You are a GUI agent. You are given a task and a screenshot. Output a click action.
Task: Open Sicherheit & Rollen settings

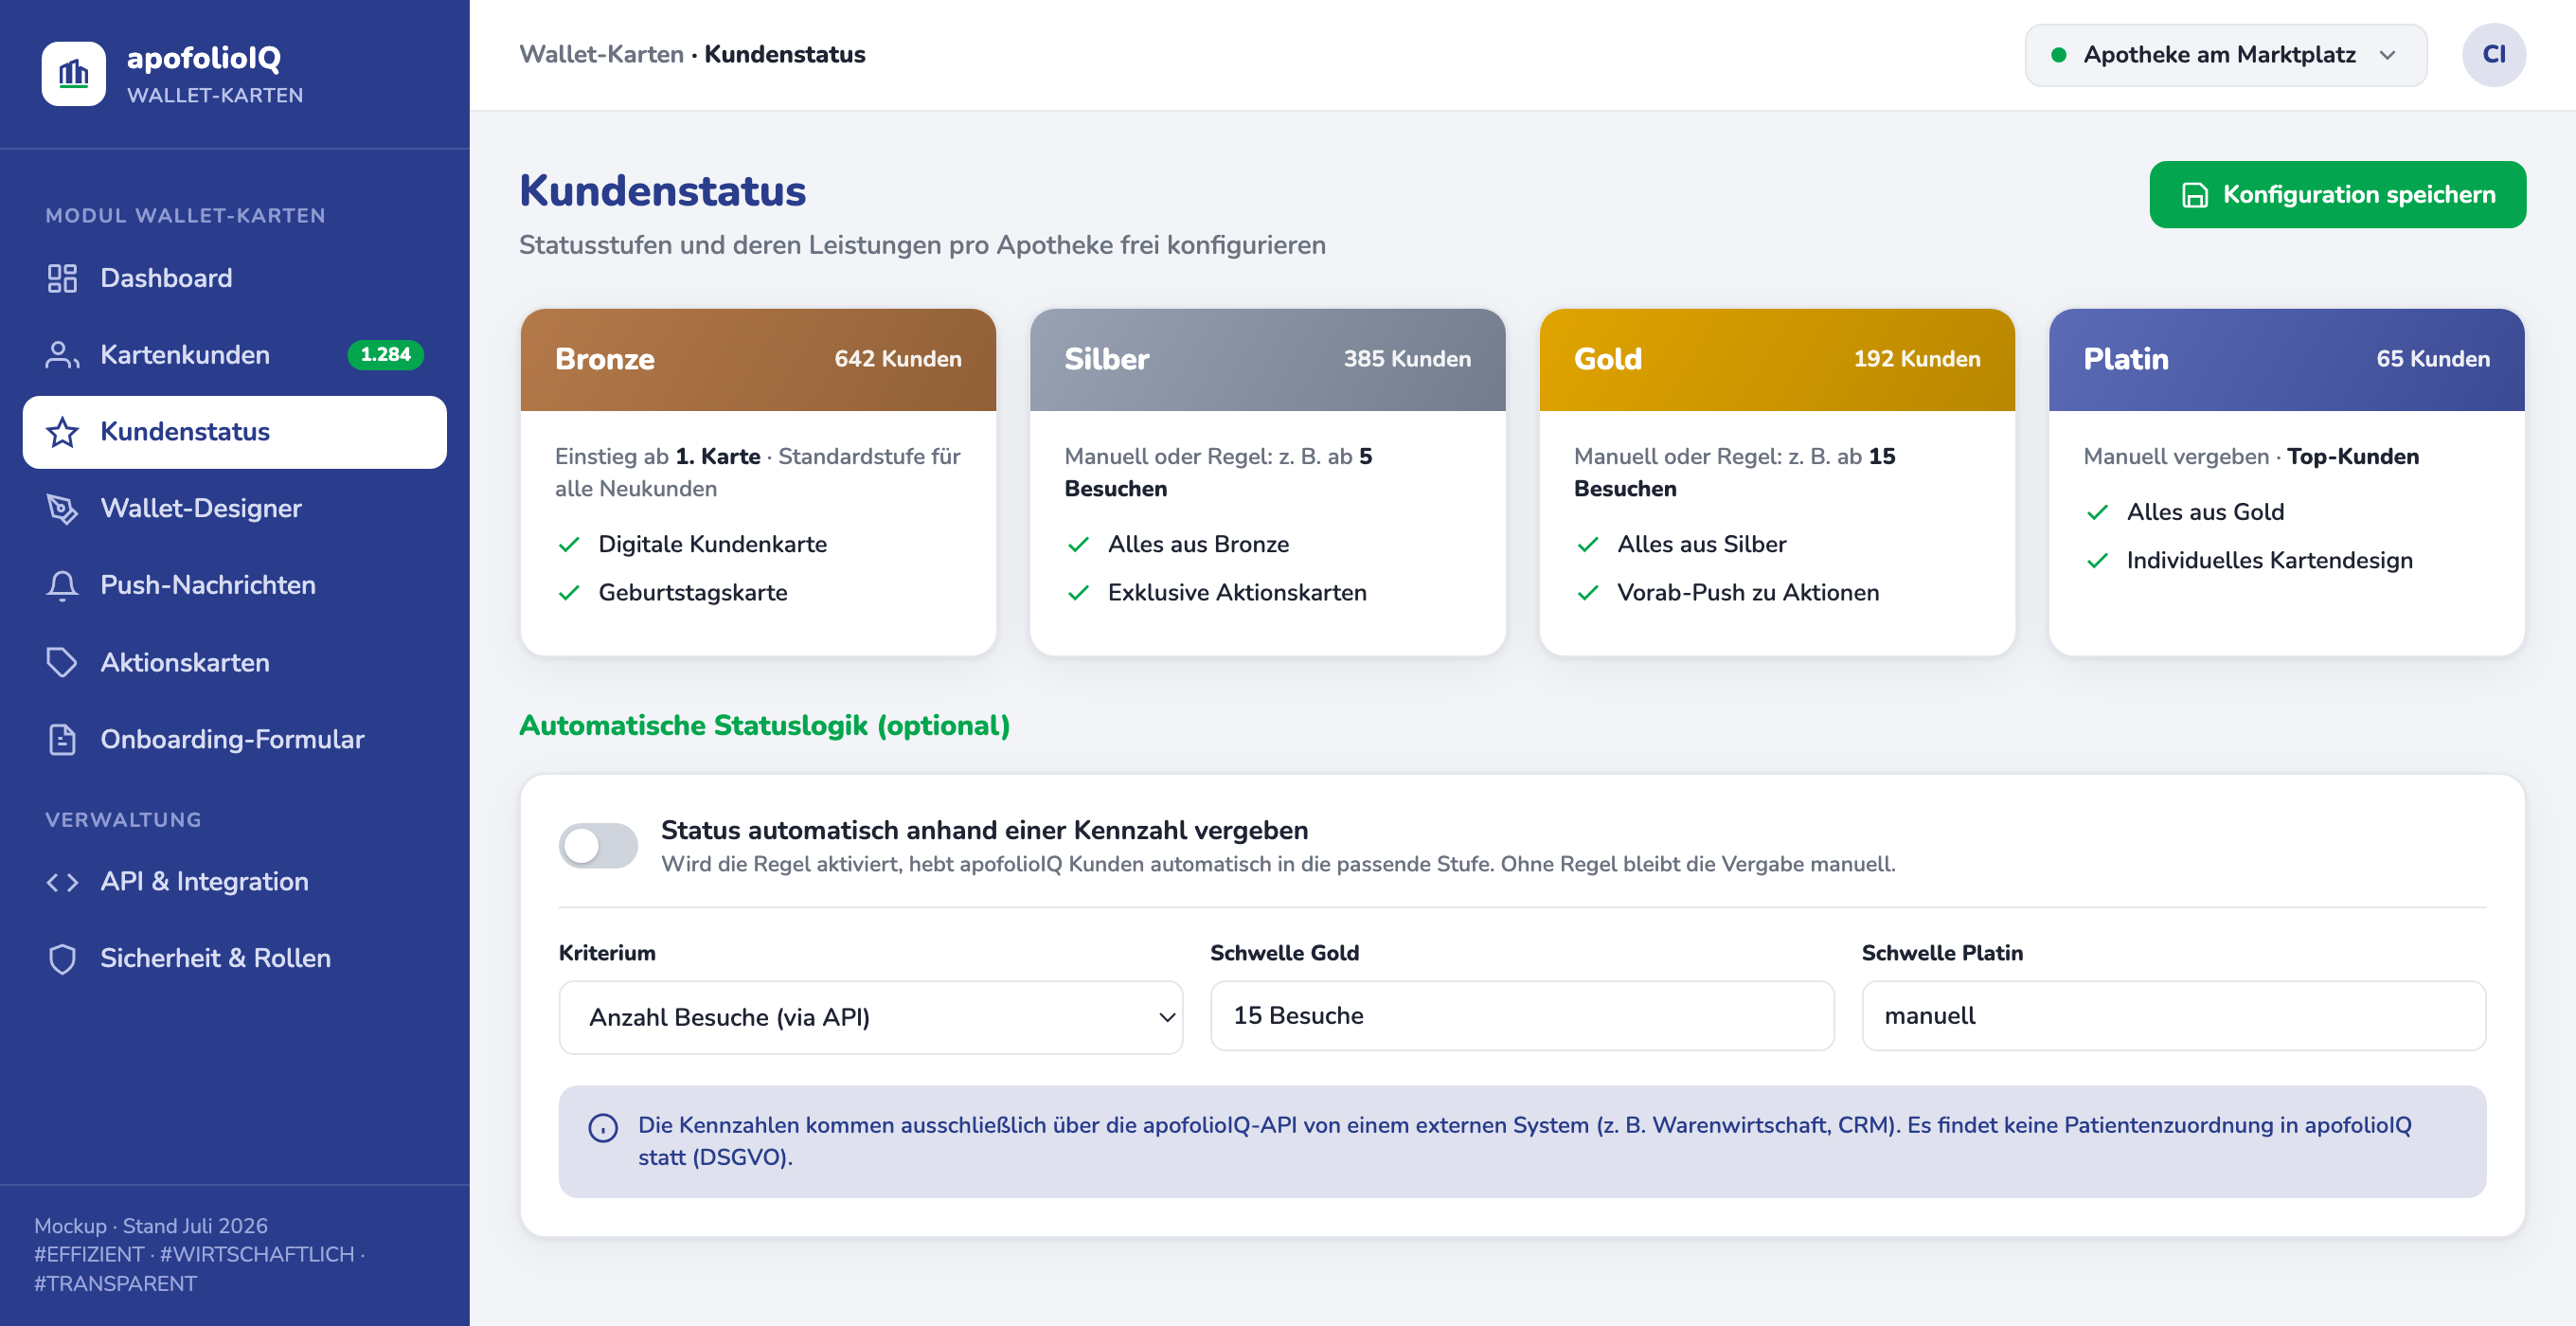point(235,958)
